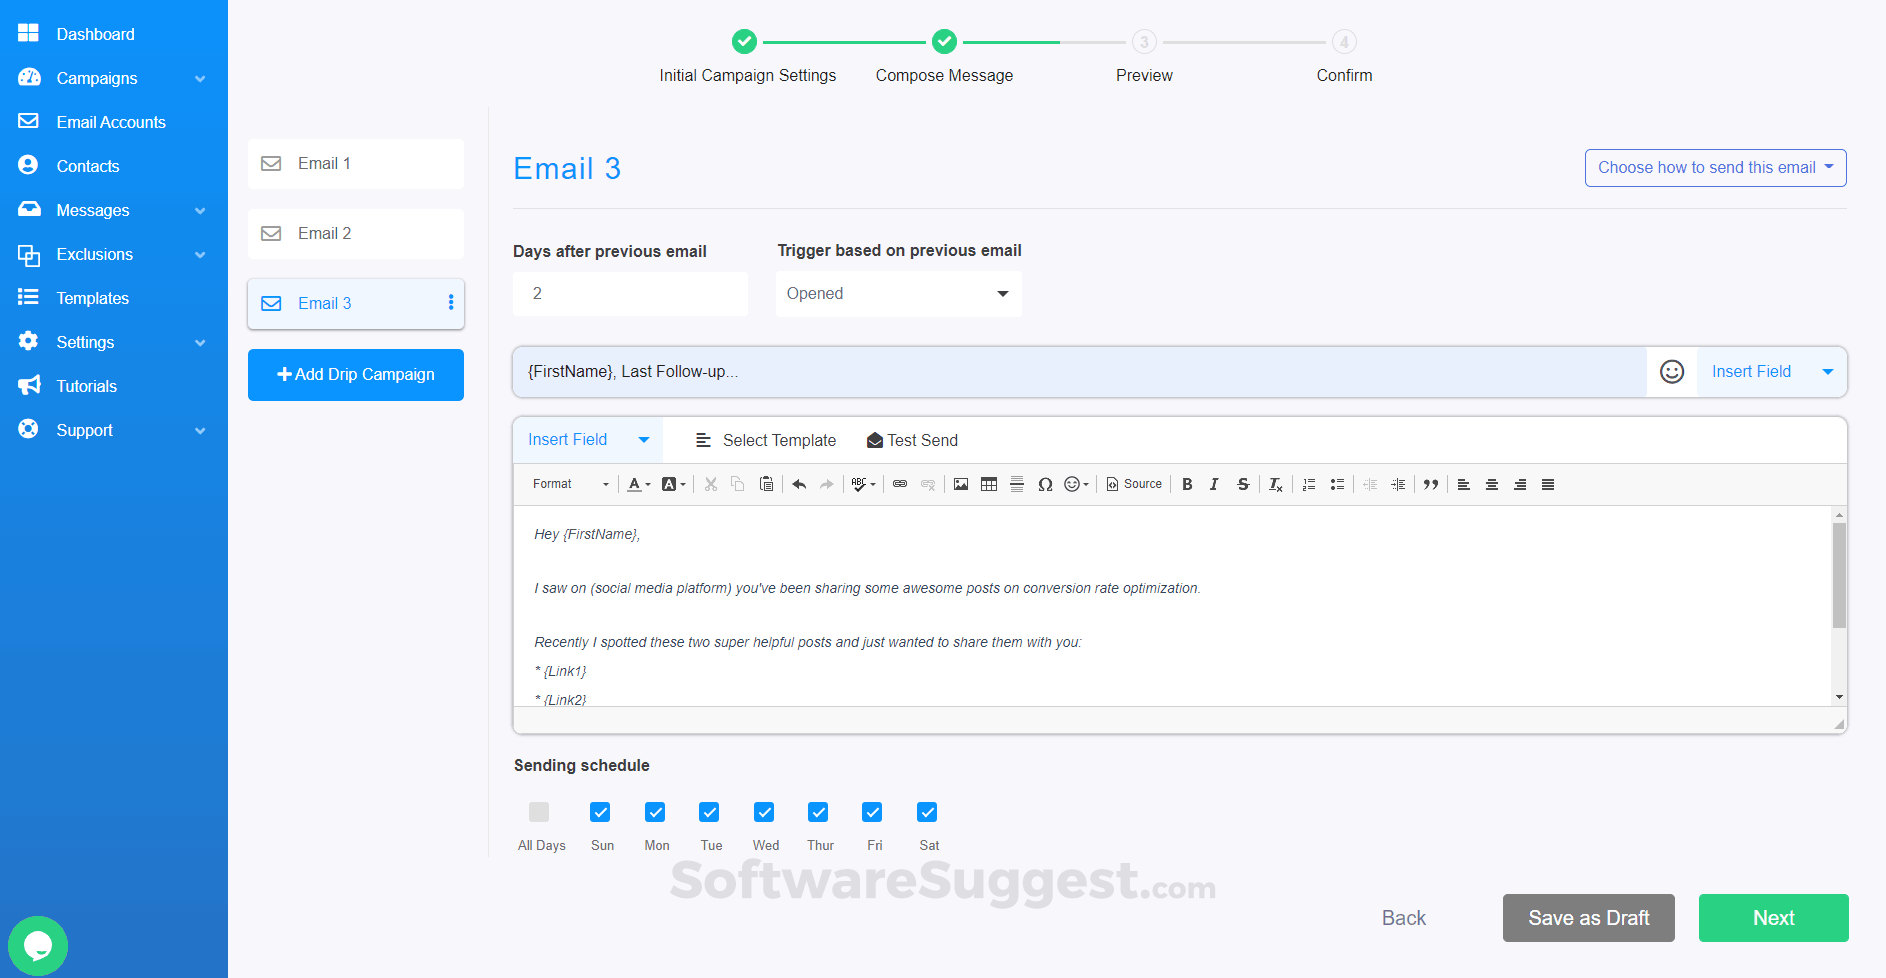The height and width of the screenshot is (978, 1886).
Task: Apply italic formatting in the editor
Action: click(x=1213, y=484)
